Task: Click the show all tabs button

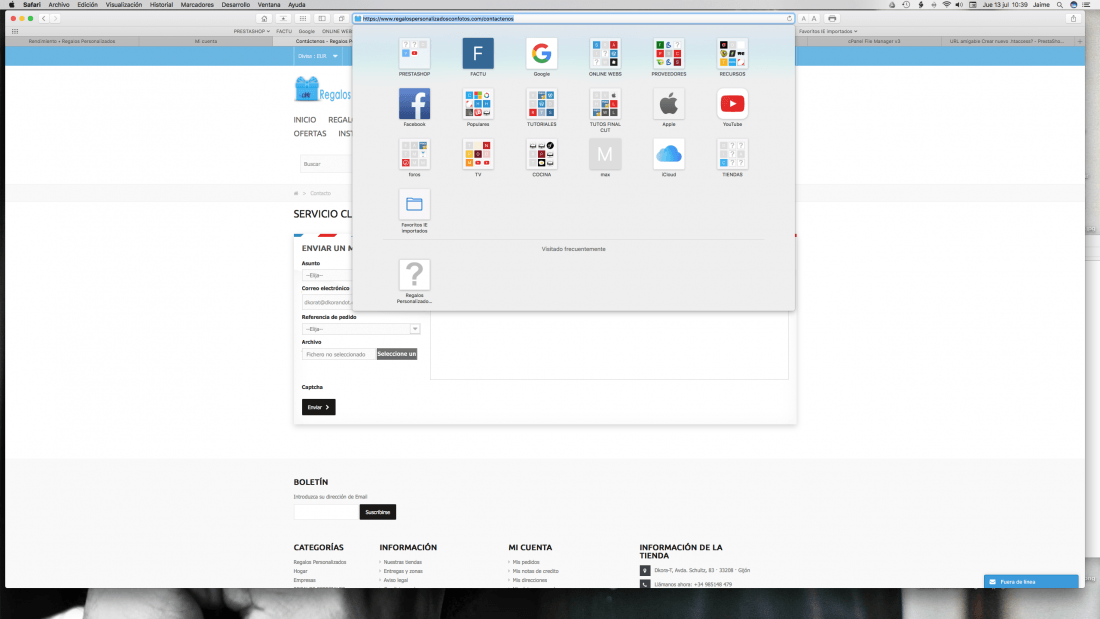Action: 342,19
